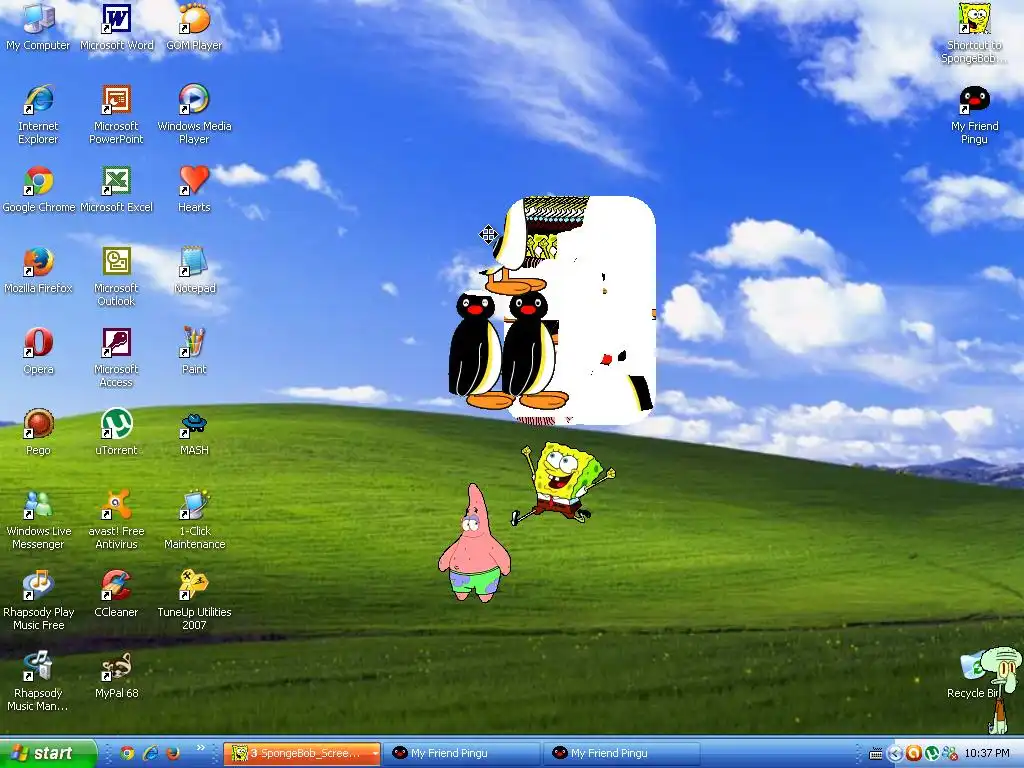The image size is (1024, 768).
Task: Click the Rhapsody Play Music Free icon
Action: [x=38, y=600]
